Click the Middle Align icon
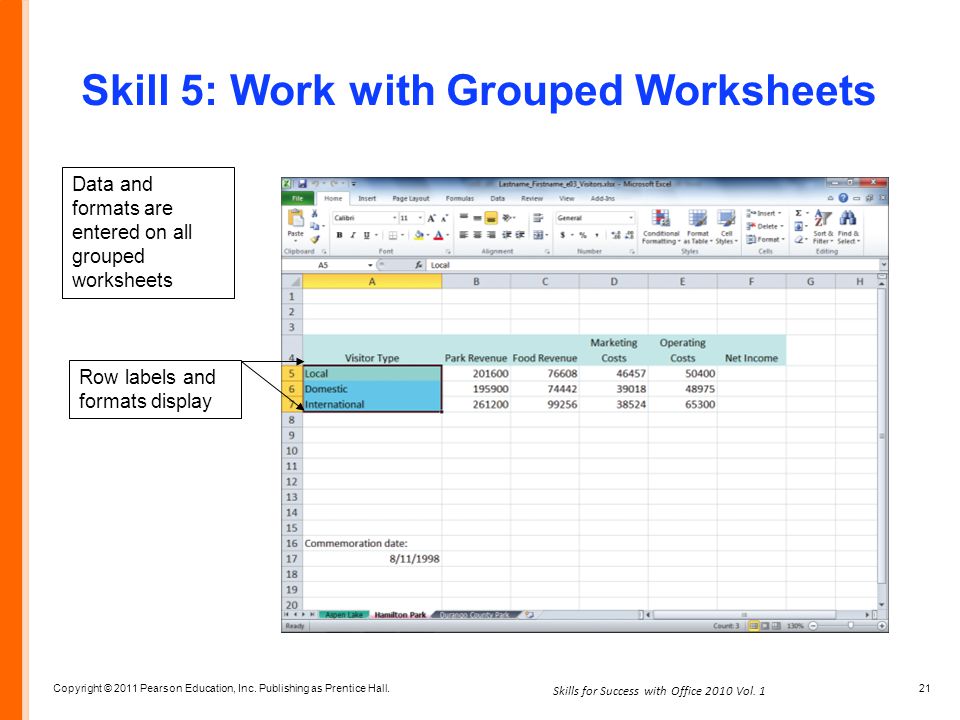 477,217
